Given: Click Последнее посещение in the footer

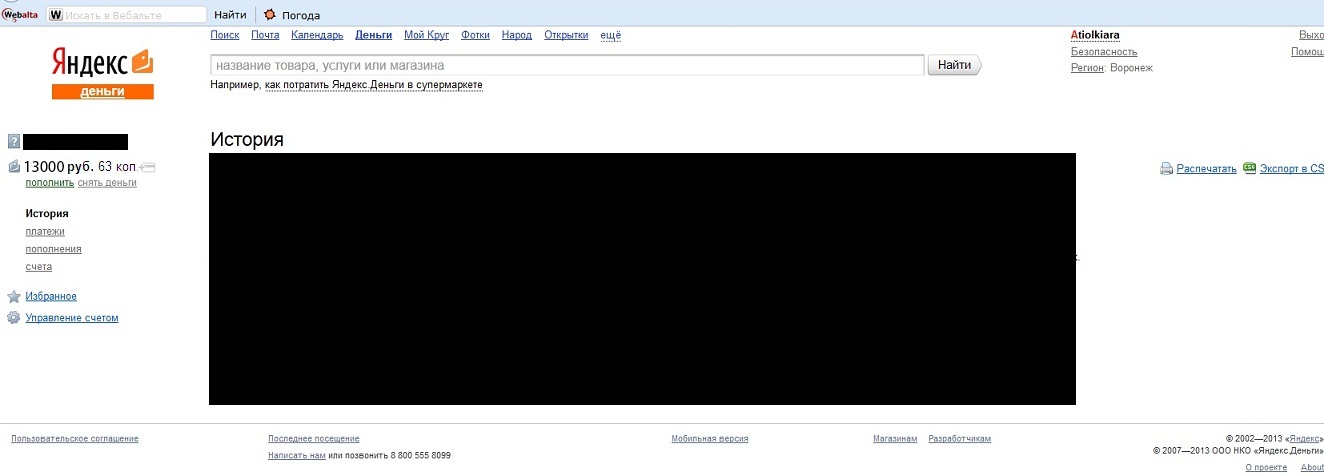Looking at the screenshot, I should tap(314, 439).
